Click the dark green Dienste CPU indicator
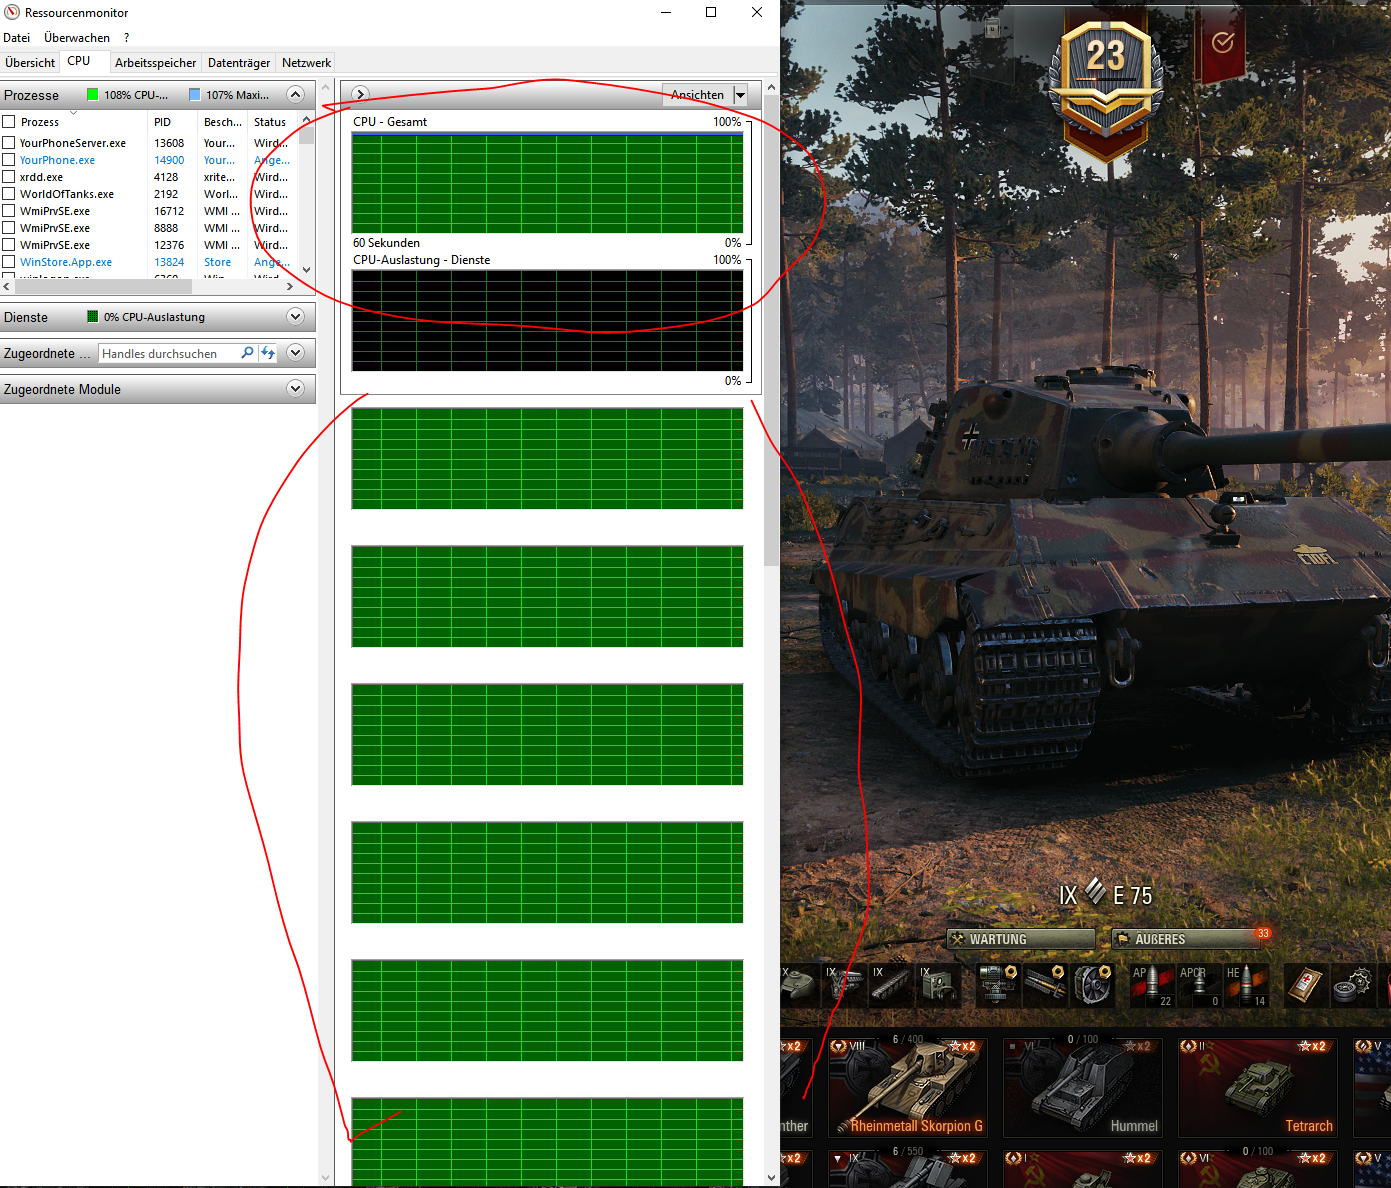1391x1188 pixels. pos(93,317)
